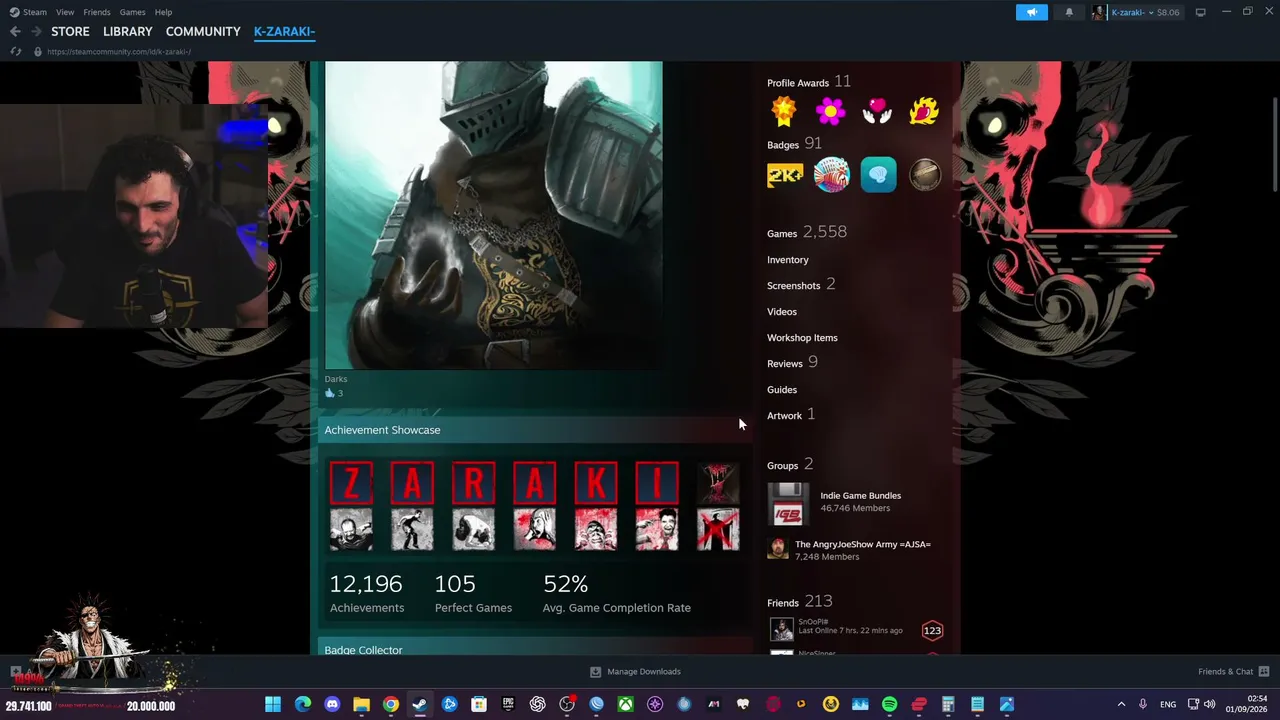The height and width of the screenshot is (720, 1280).
Task: Open the Reviews link
Action: tap(792, 363)
